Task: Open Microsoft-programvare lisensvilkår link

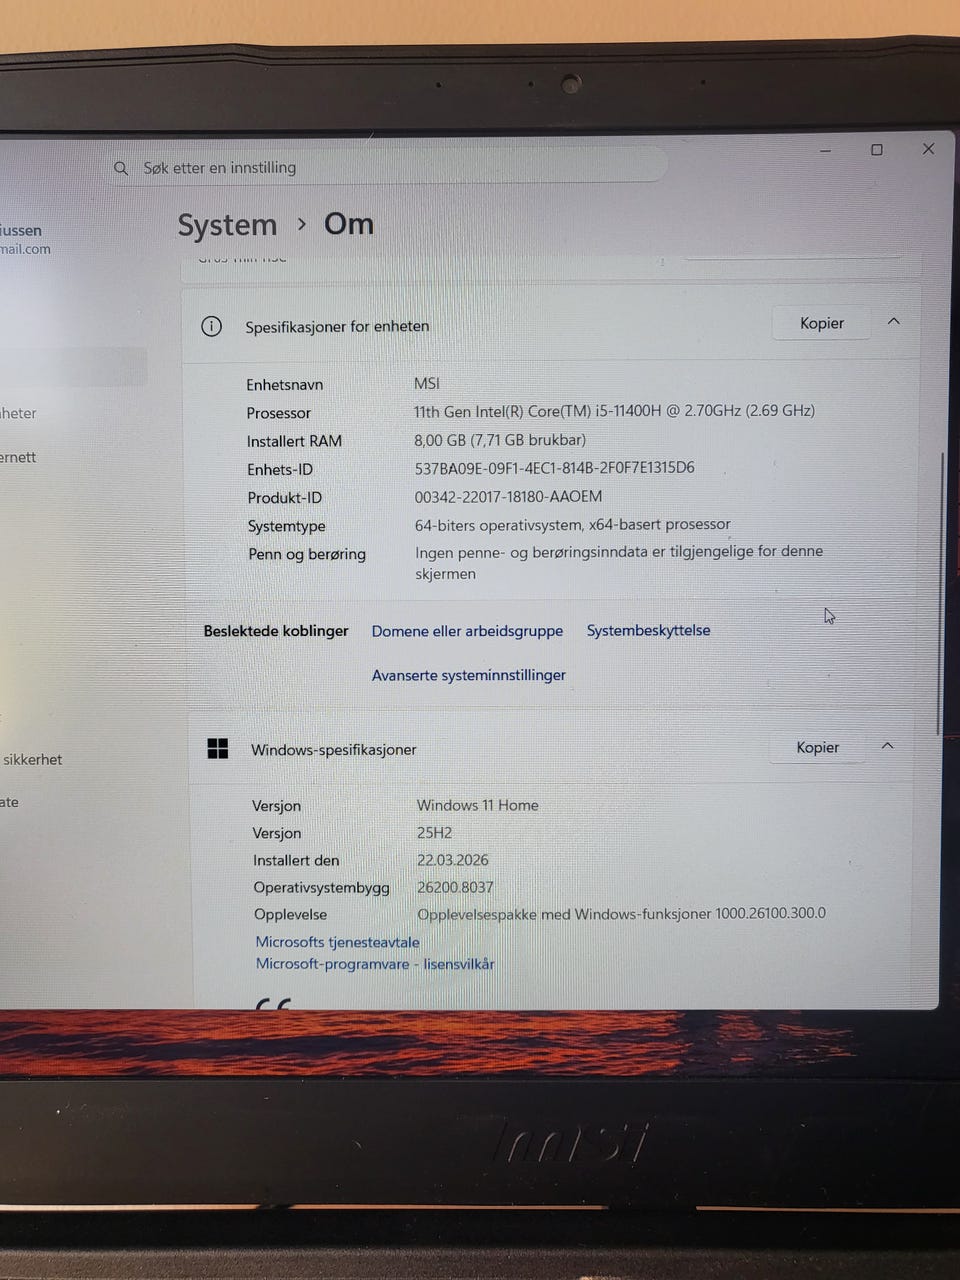Action: coord(375,964)
